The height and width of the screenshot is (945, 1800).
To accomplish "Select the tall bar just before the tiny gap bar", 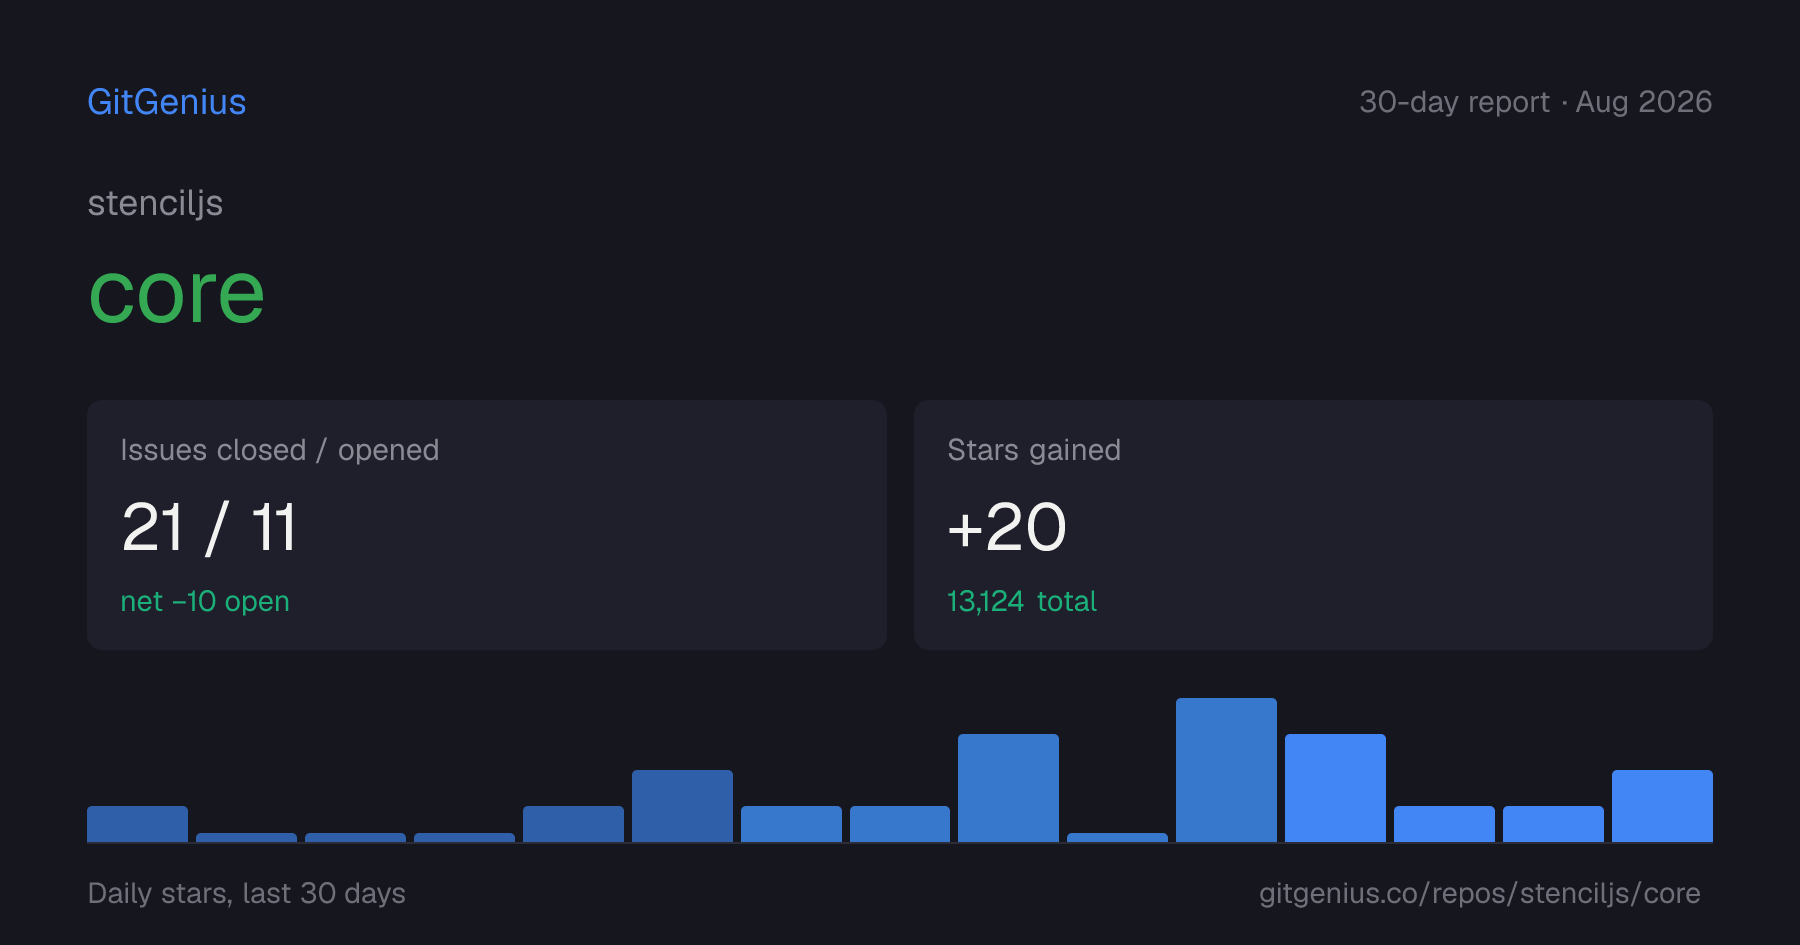I will click(x=1008, y=788).
